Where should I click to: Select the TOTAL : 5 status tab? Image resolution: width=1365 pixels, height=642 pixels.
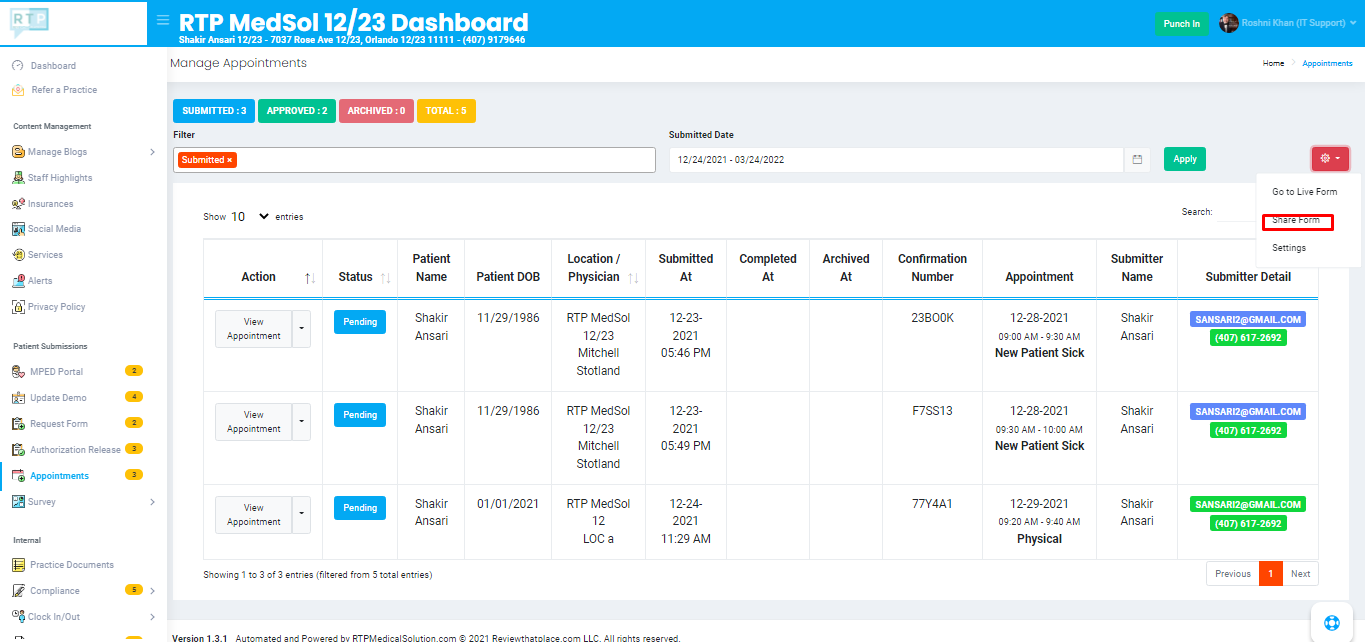click(x=446, y=111)
